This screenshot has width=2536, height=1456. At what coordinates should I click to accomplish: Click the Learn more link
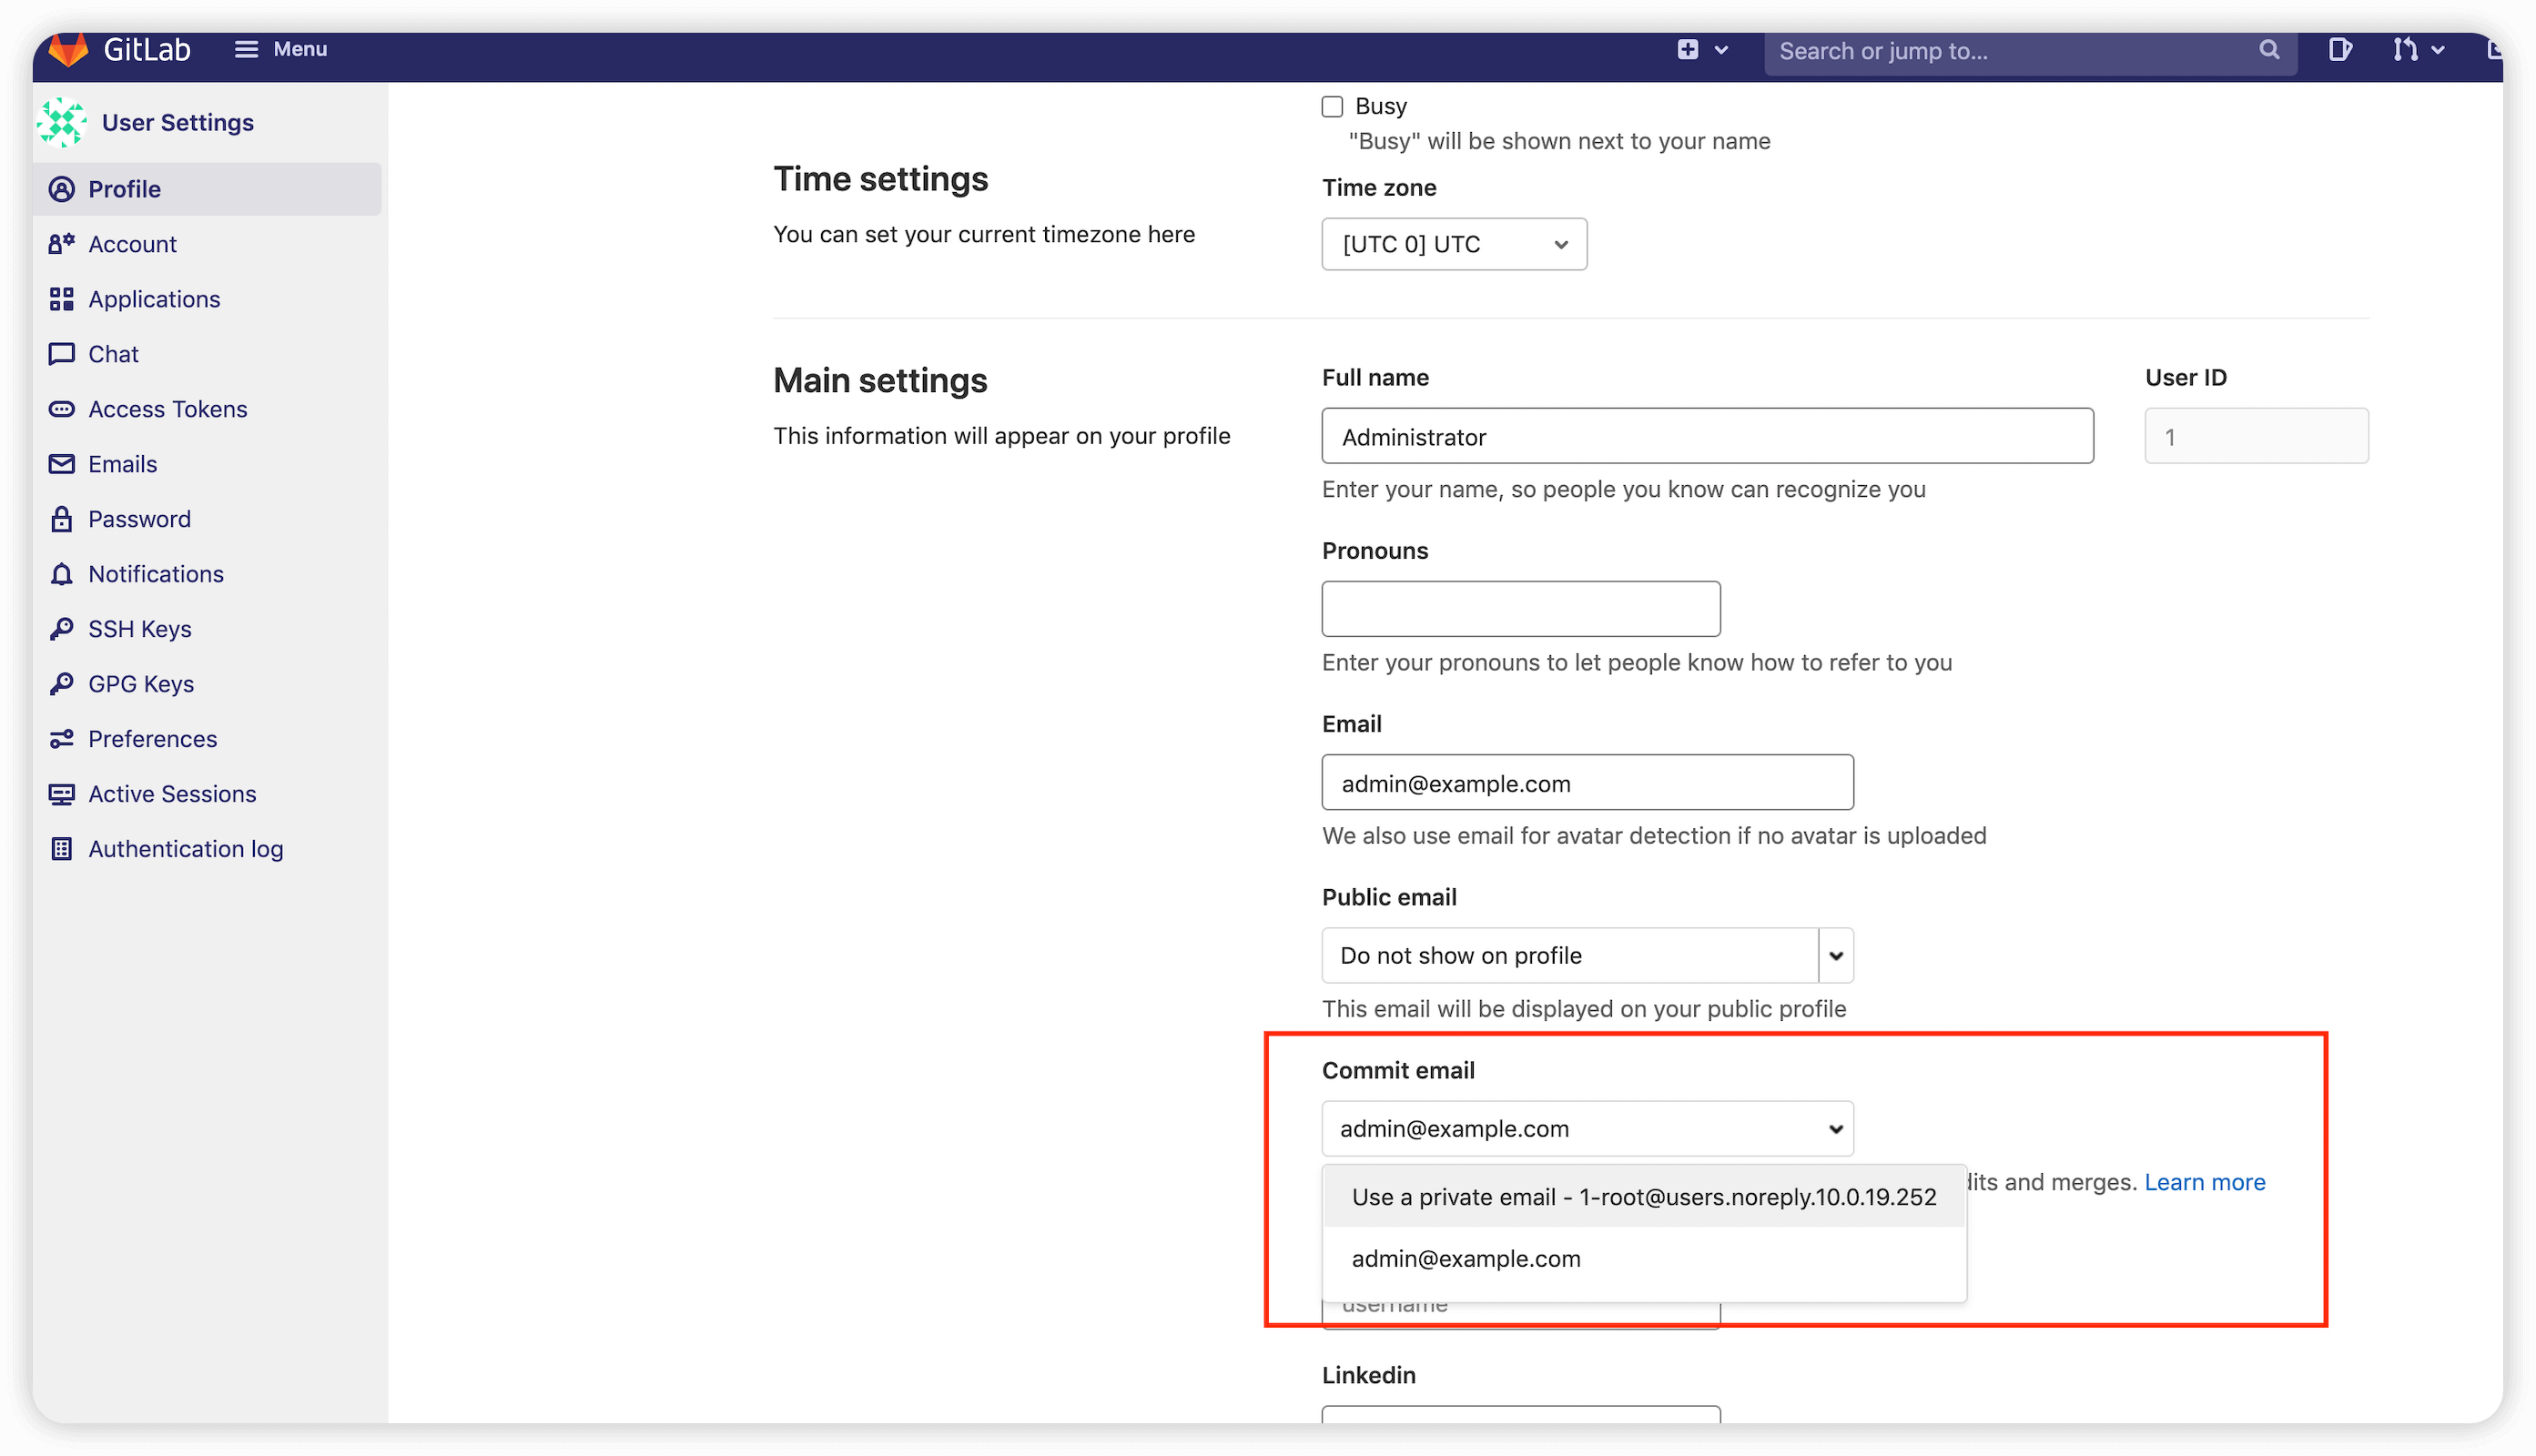click(2204, 1182)
